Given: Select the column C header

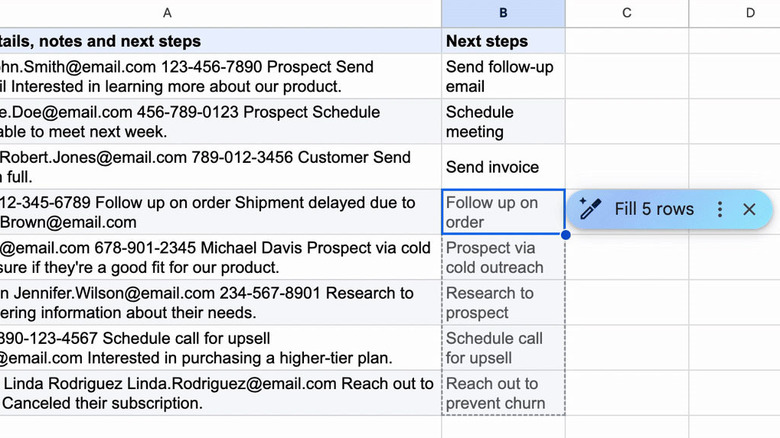Looking at the screenshot, I should pyautogui.click(x=626, y=13).
